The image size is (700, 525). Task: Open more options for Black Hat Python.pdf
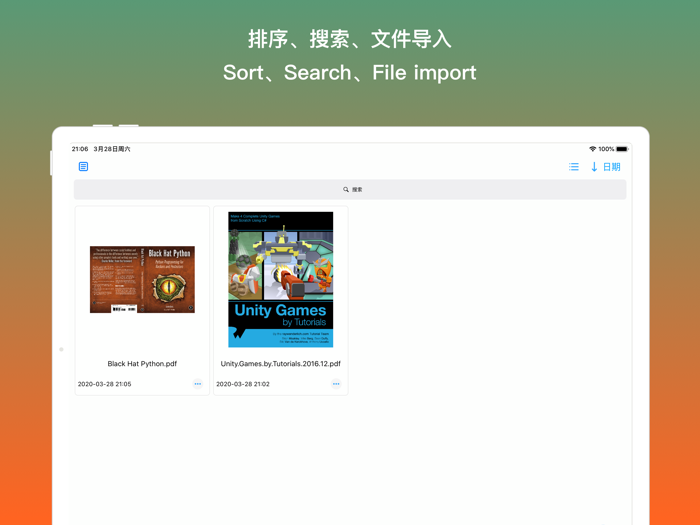click(198, 384)
